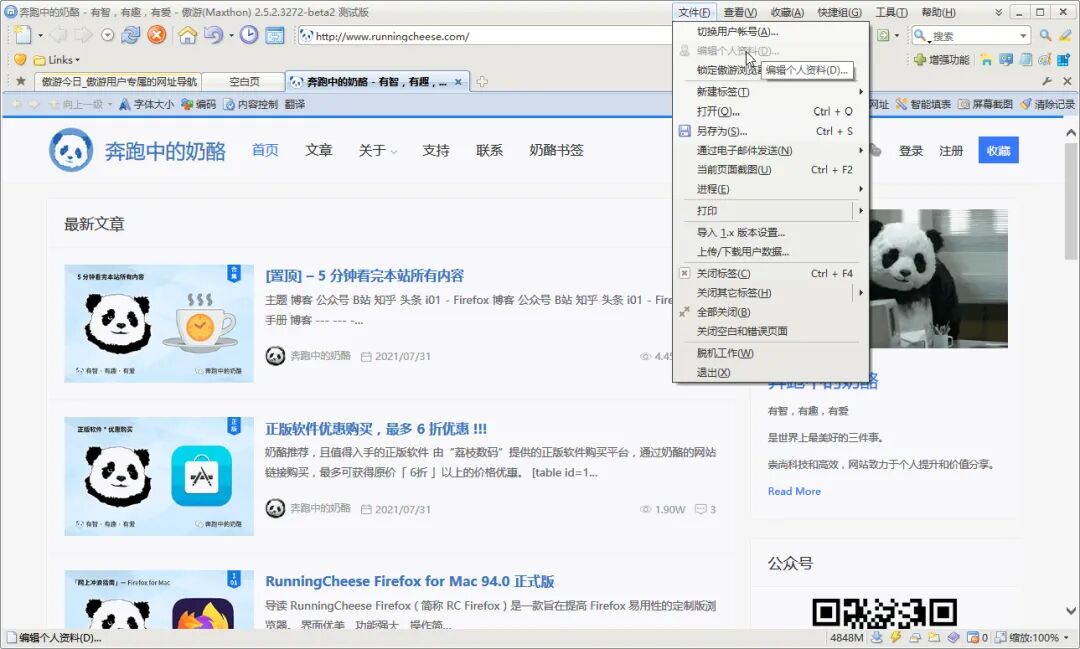The width and height of the screenshot is (1080, 649).
Task: Click the star icon beside tabs
Action: point(21,81)
